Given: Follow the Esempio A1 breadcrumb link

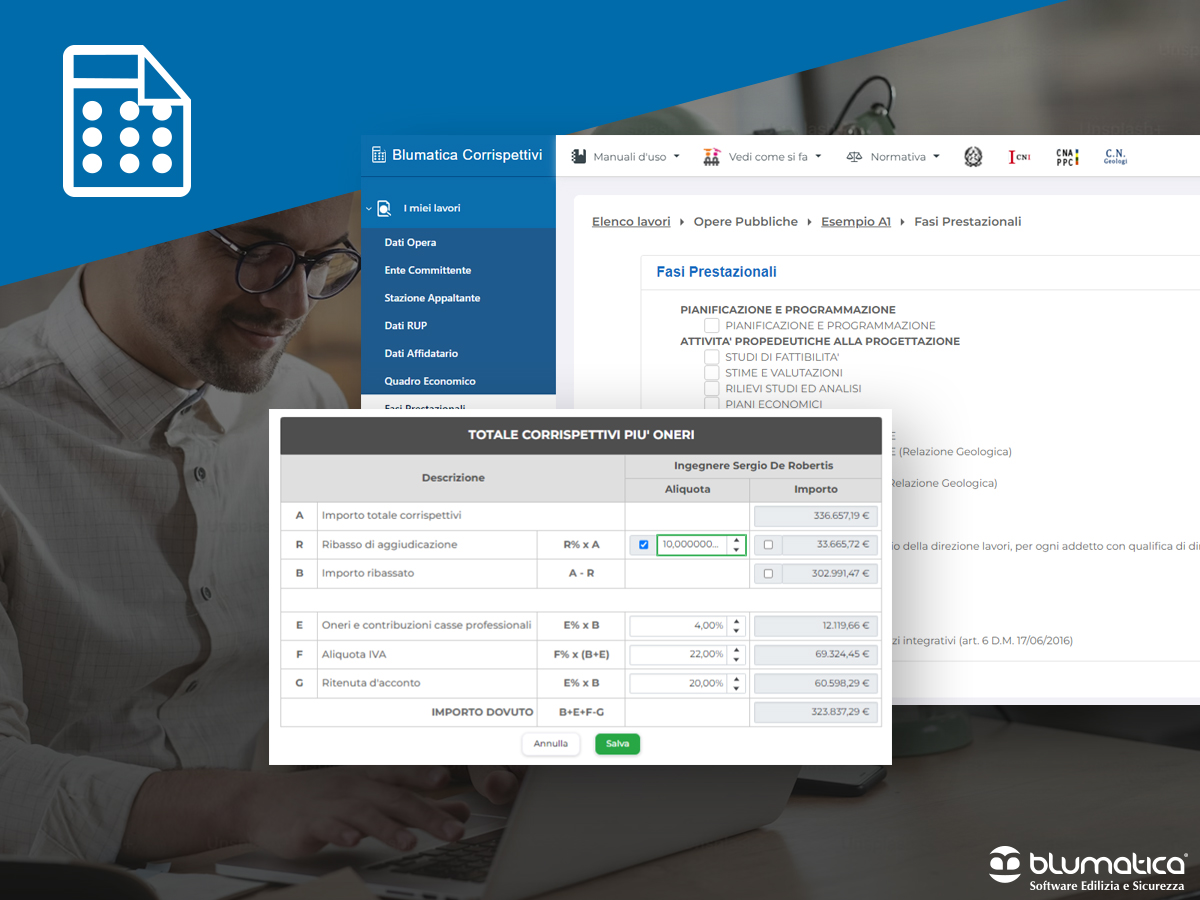Looking at the screenshot, I should coord(856,222).
